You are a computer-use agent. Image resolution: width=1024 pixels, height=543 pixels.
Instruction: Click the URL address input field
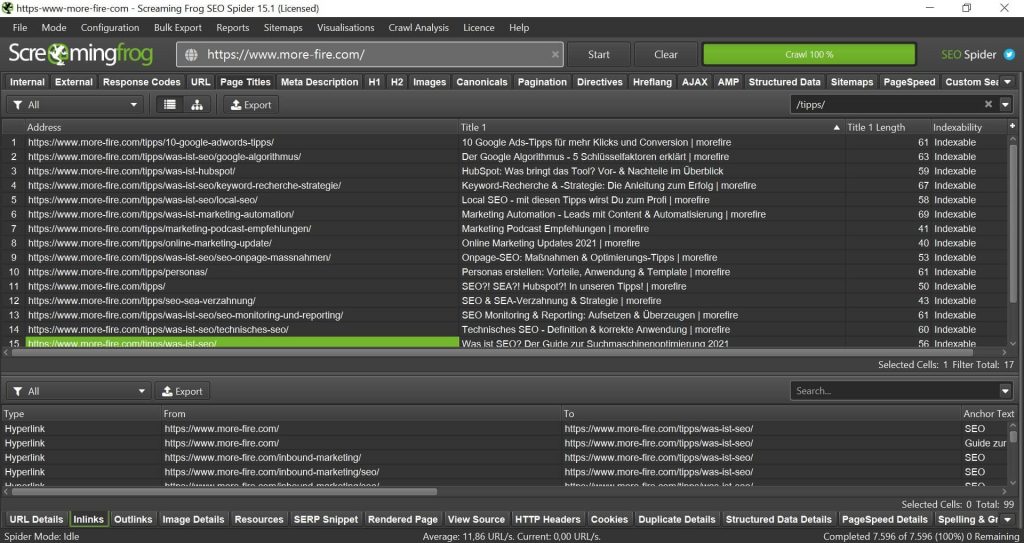369,55
